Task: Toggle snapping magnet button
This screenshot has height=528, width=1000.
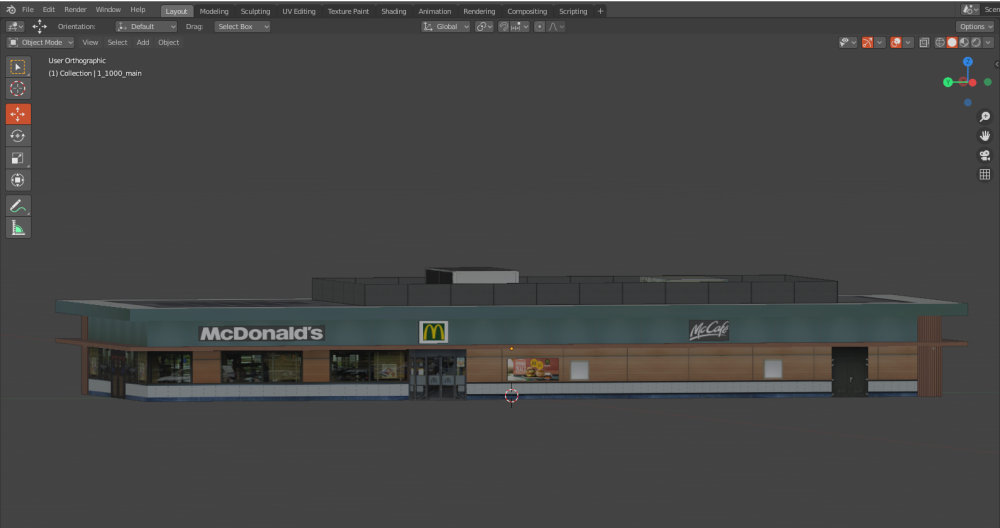Action: 503,27
